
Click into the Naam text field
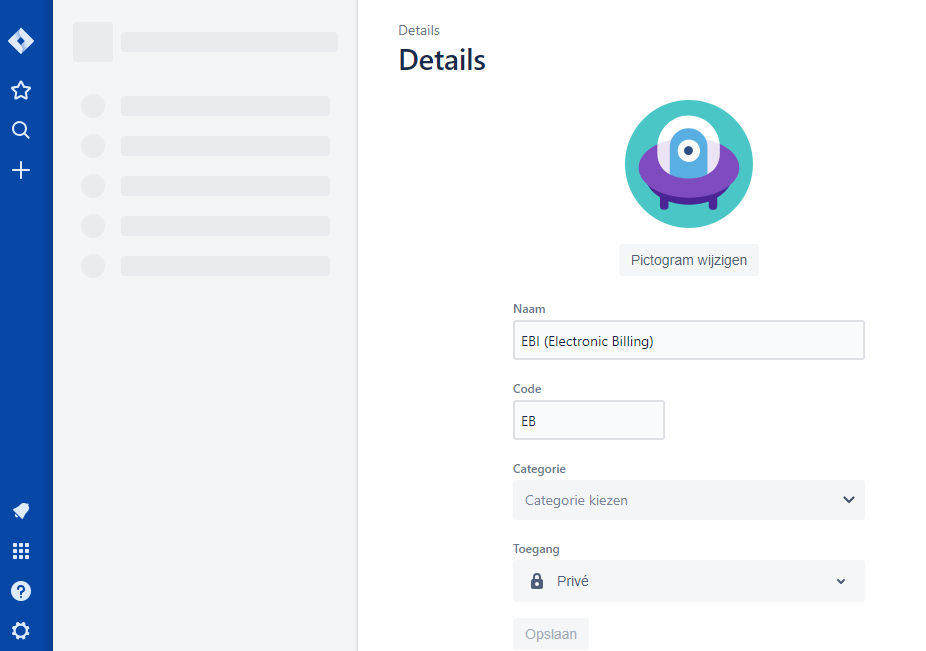688,341
